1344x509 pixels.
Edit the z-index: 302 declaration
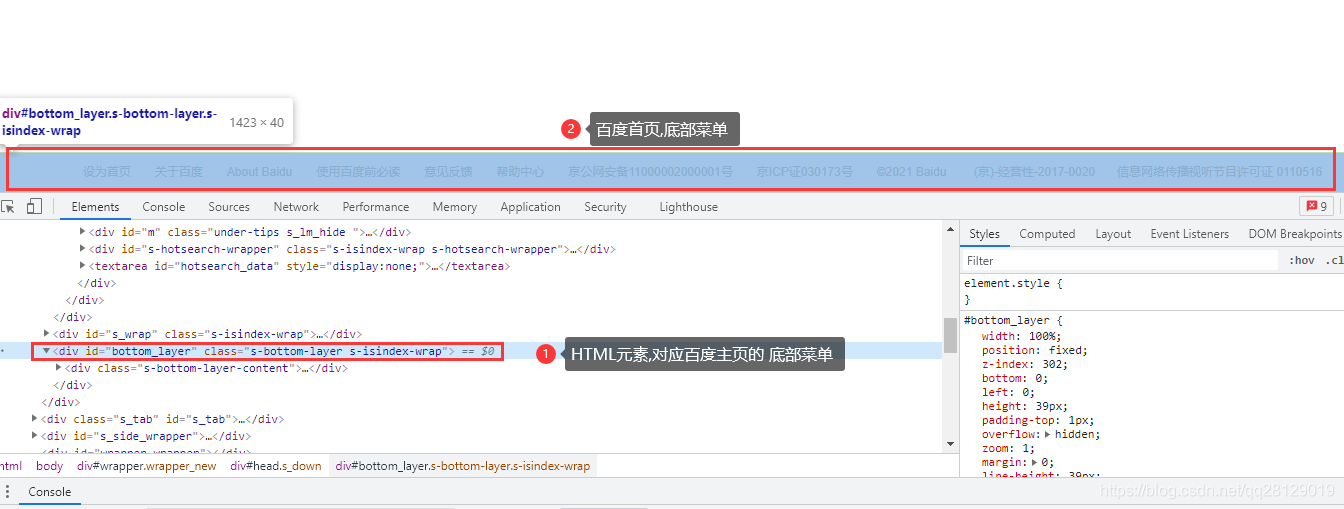tap(1024, 364)
